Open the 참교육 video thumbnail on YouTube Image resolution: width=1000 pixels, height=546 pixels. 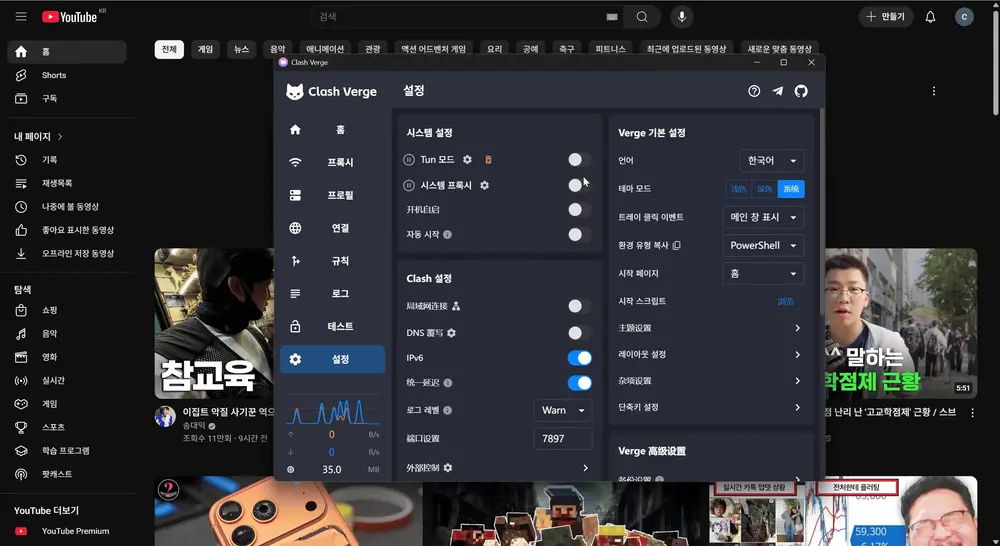click(x=214, y=323)
